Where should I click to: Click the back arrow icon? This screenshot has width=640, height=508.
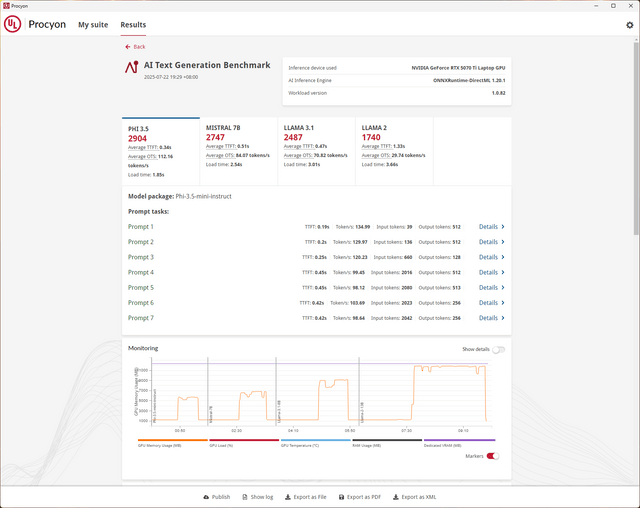tap(128, 47)
